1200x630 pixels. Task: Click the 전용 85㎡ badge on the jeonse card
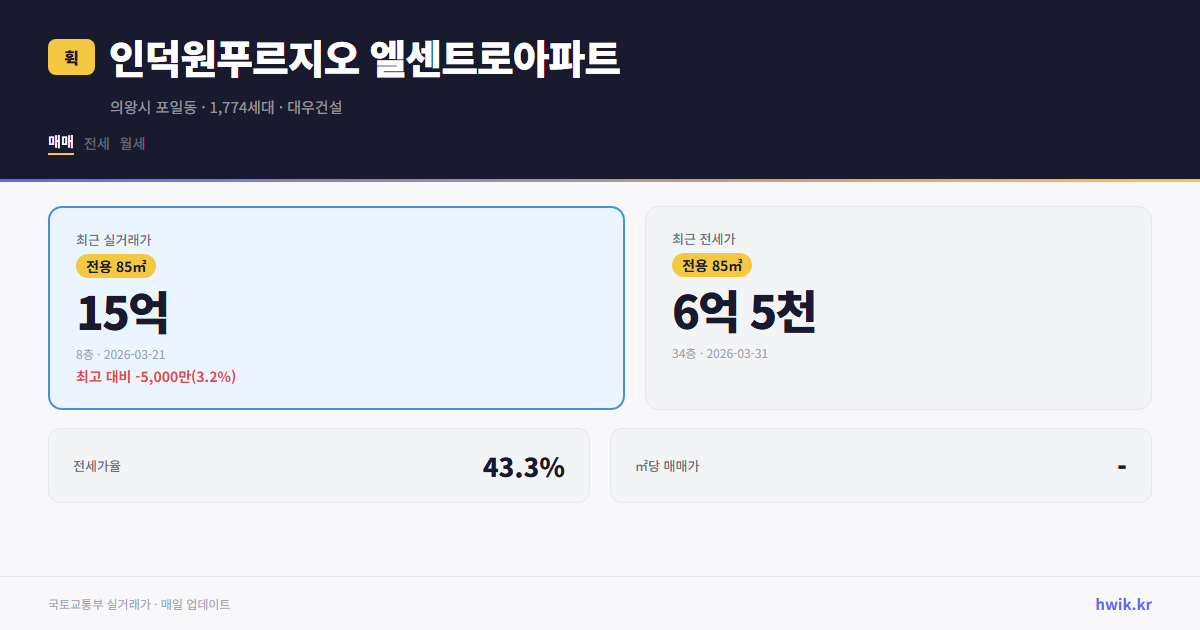[x=712, y=266]
